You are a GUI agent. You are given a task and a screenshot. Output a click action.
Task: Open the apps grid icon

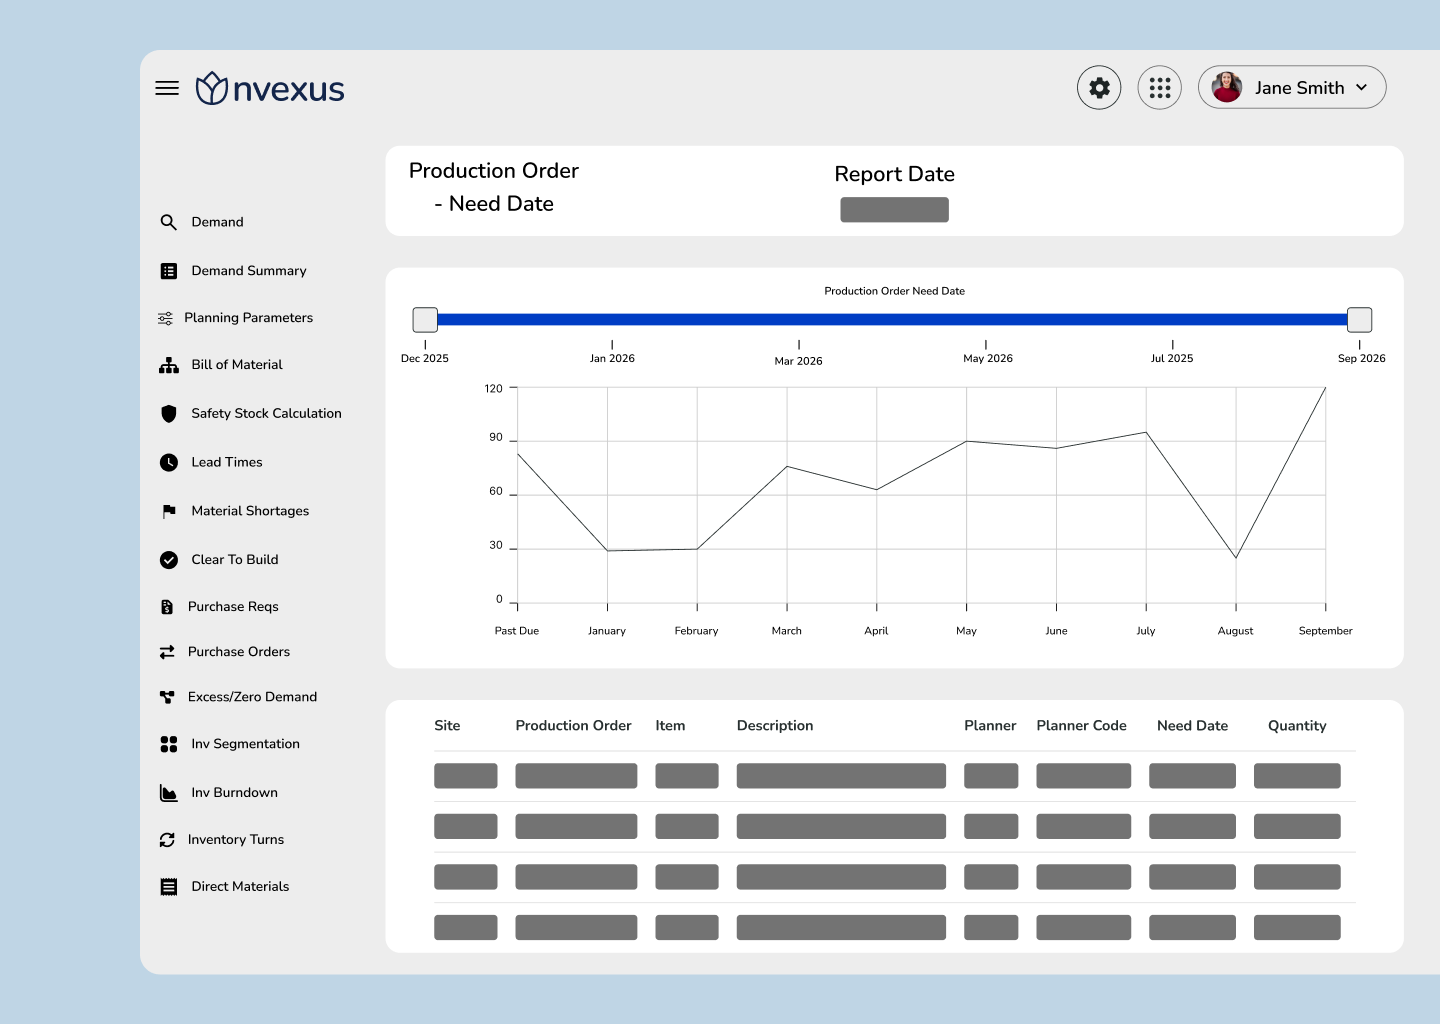pos(1160,88)
